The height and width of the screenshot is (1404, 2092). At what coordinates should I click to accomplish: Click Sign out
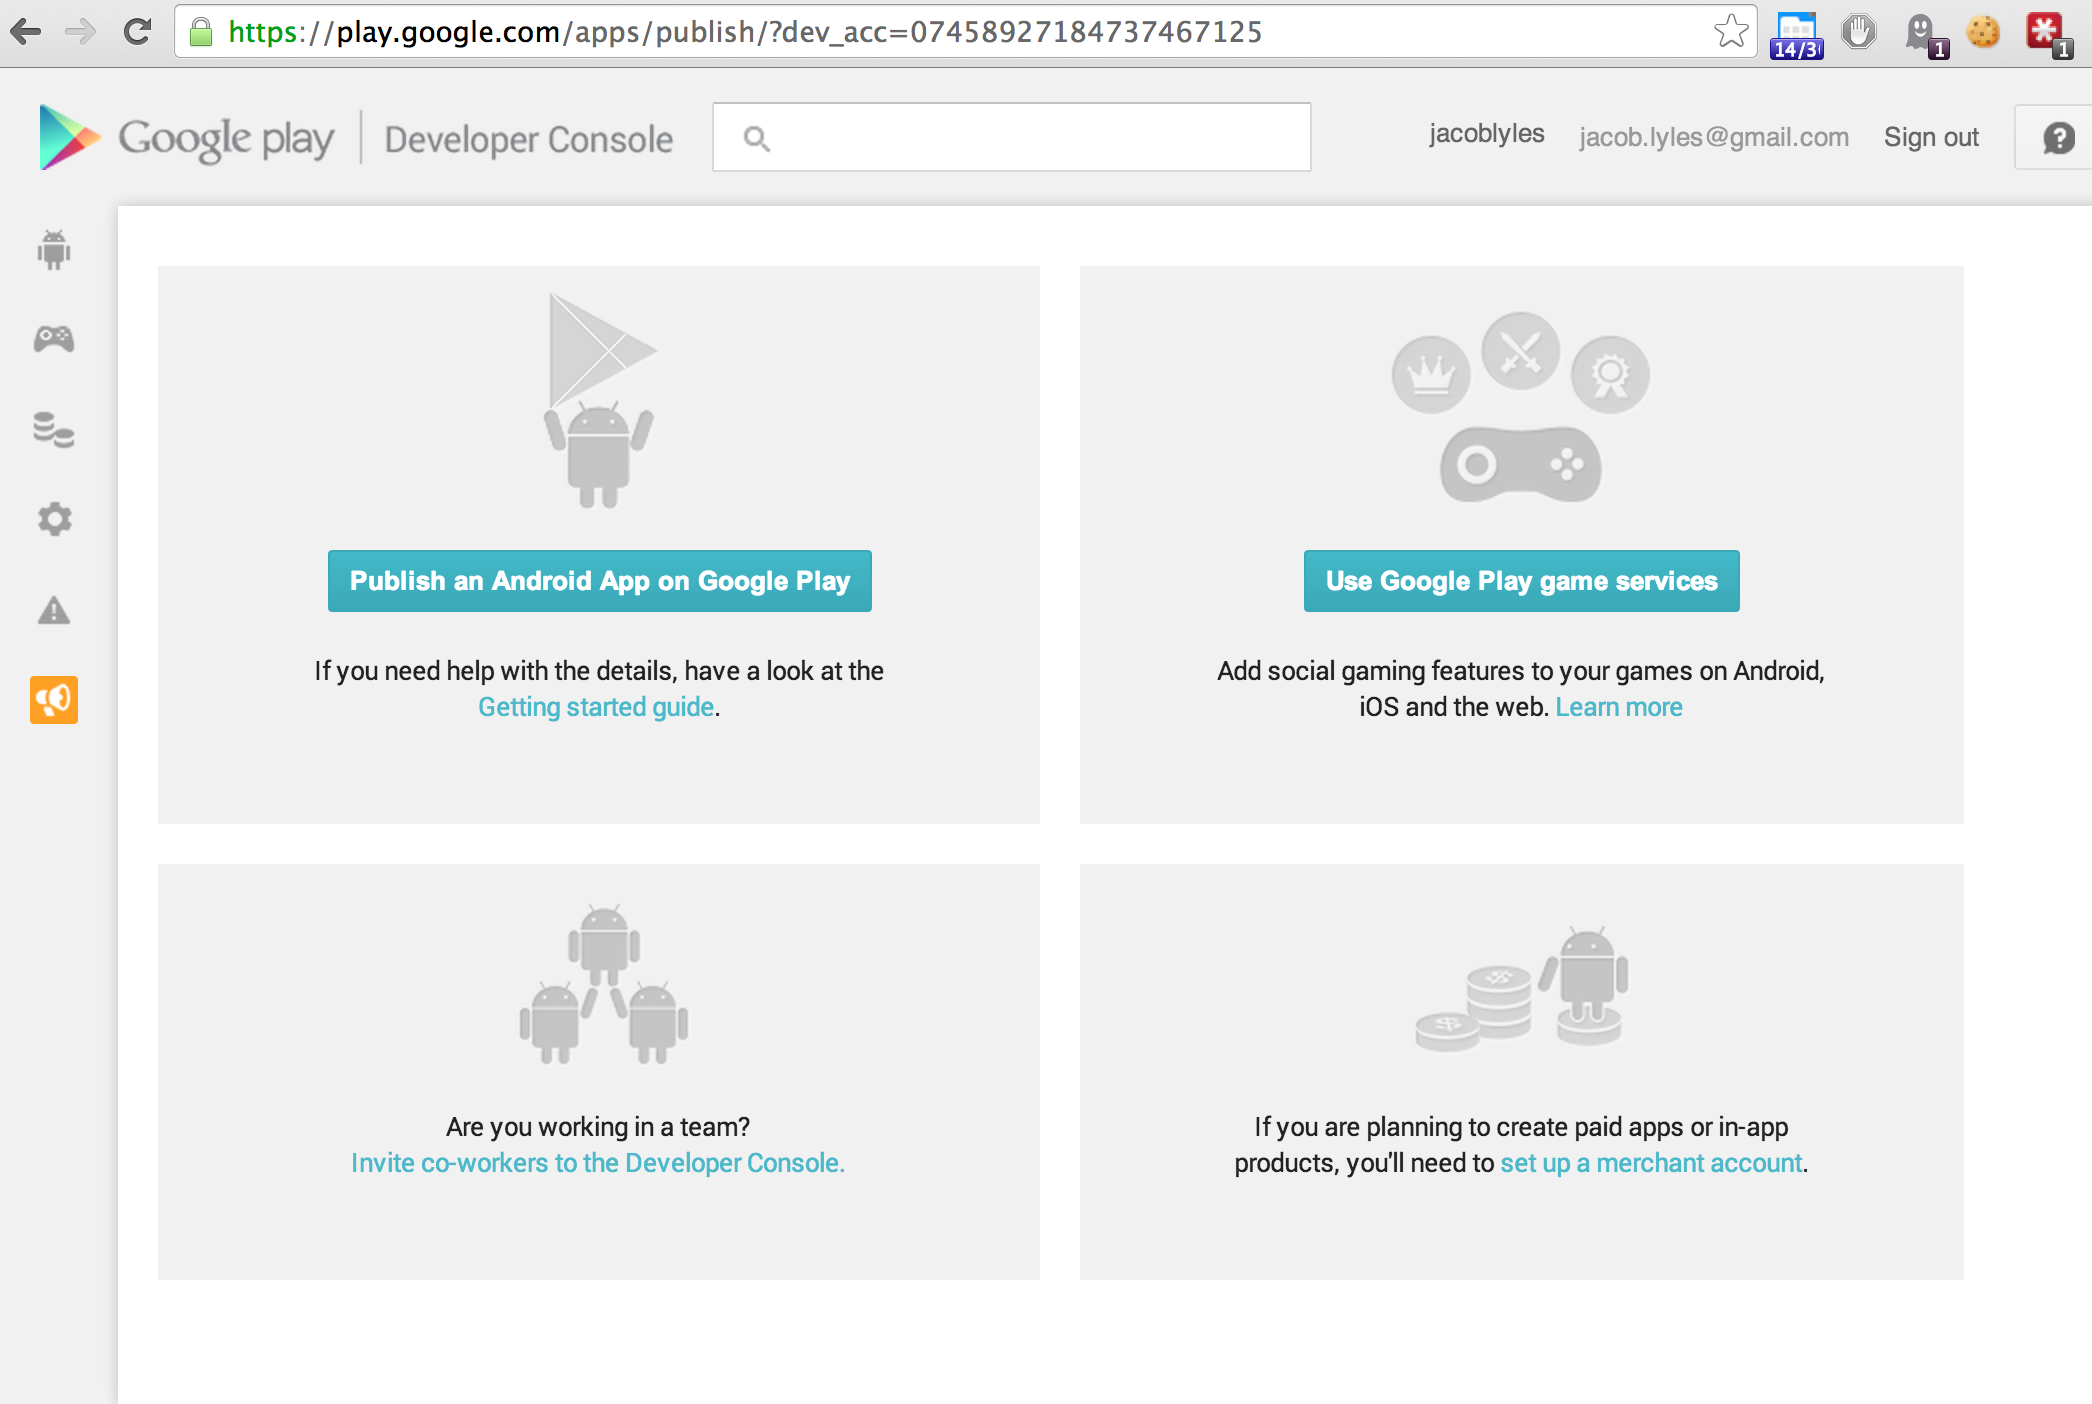[1931, 137]
